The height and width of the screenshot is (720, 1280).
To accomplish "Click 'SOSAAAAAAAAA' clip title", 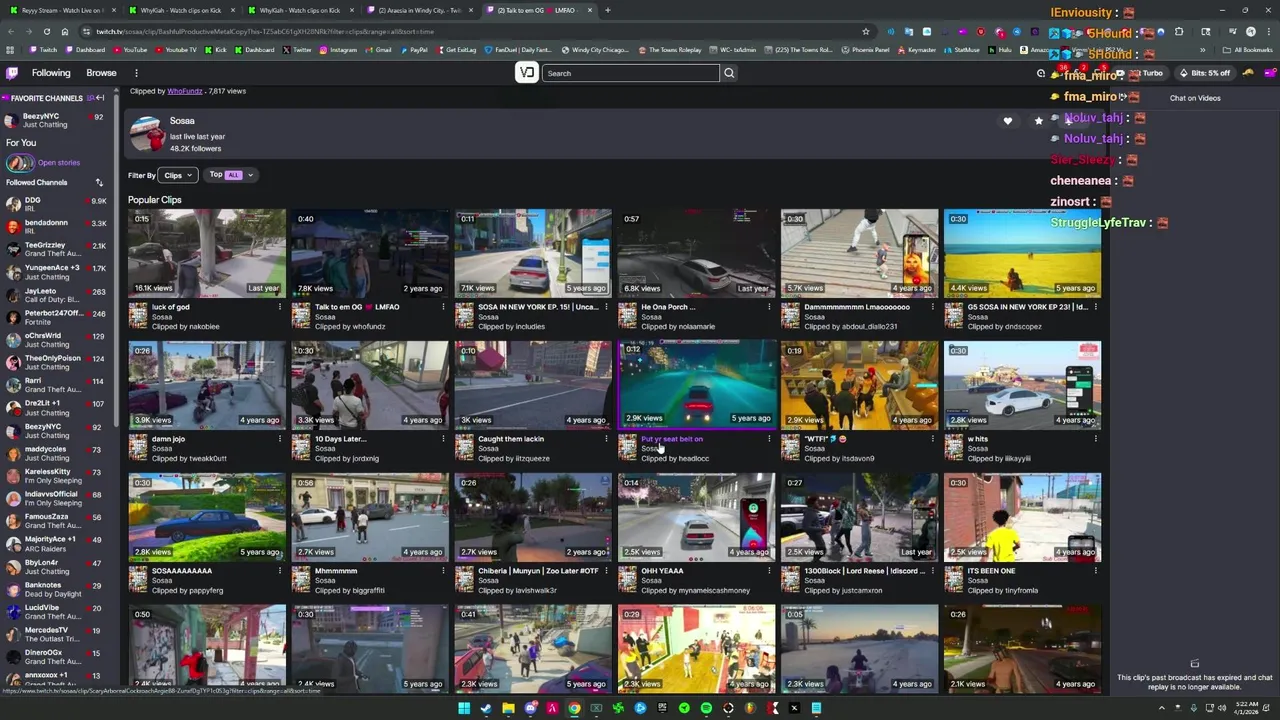I will pos(182,571).
